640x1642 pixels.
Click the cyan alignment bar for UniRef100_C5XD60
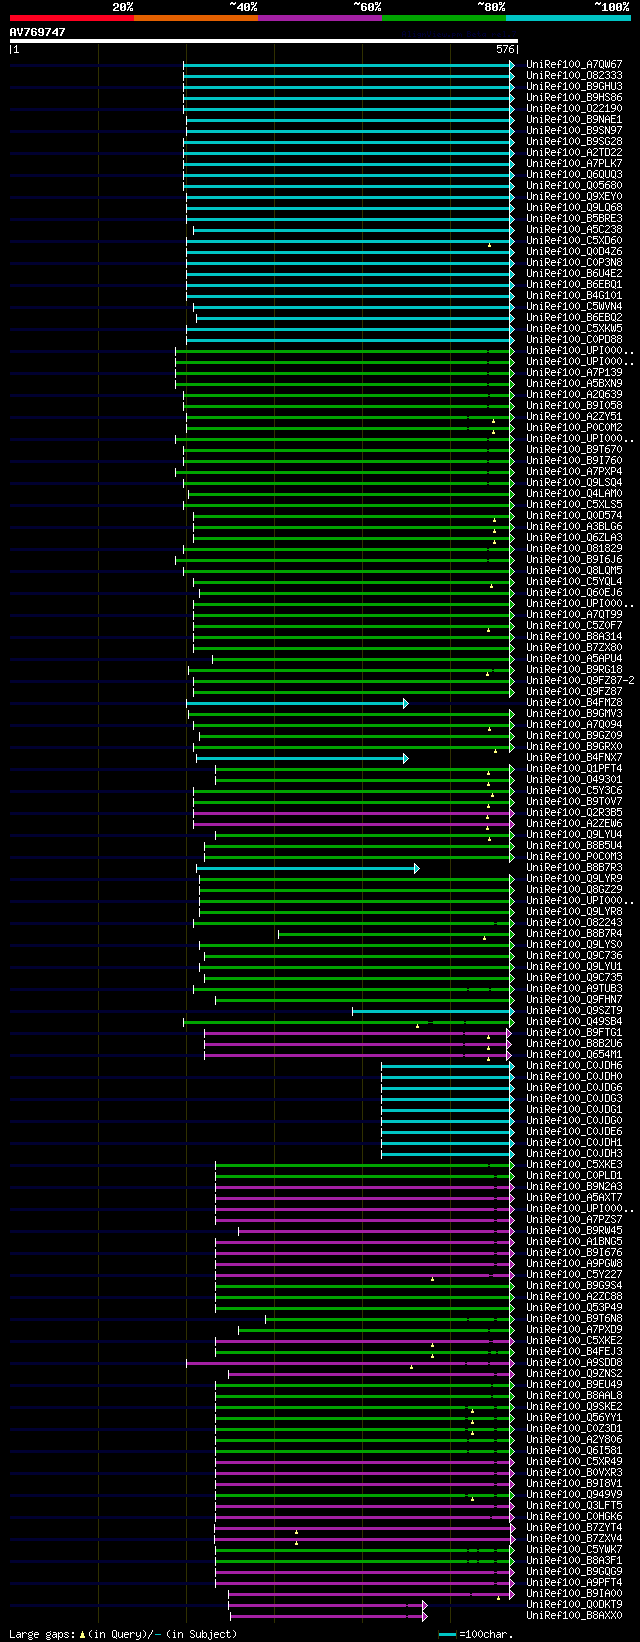point(350,241)
